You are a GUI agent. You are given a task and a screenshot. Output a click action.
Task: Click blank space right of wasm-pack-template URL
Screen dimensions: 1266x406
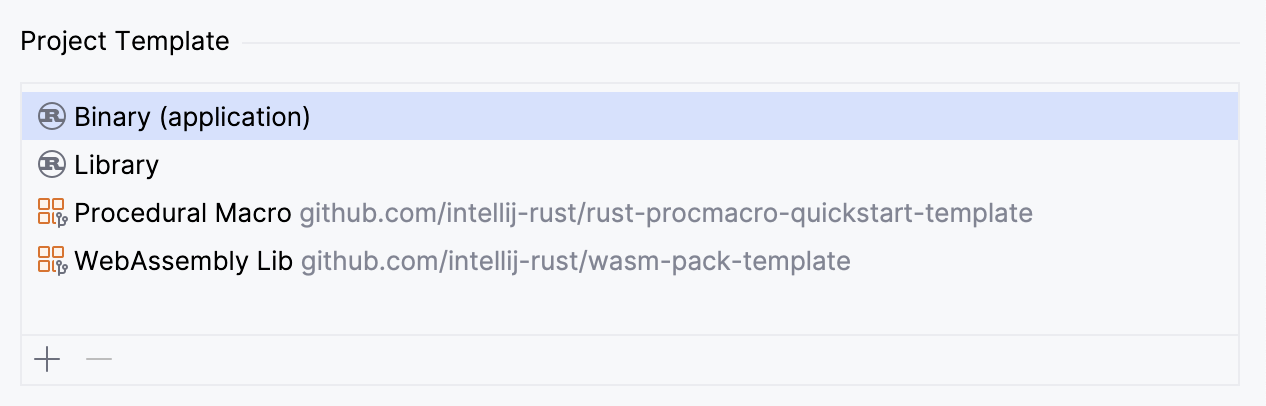(x=1040, y=261)
